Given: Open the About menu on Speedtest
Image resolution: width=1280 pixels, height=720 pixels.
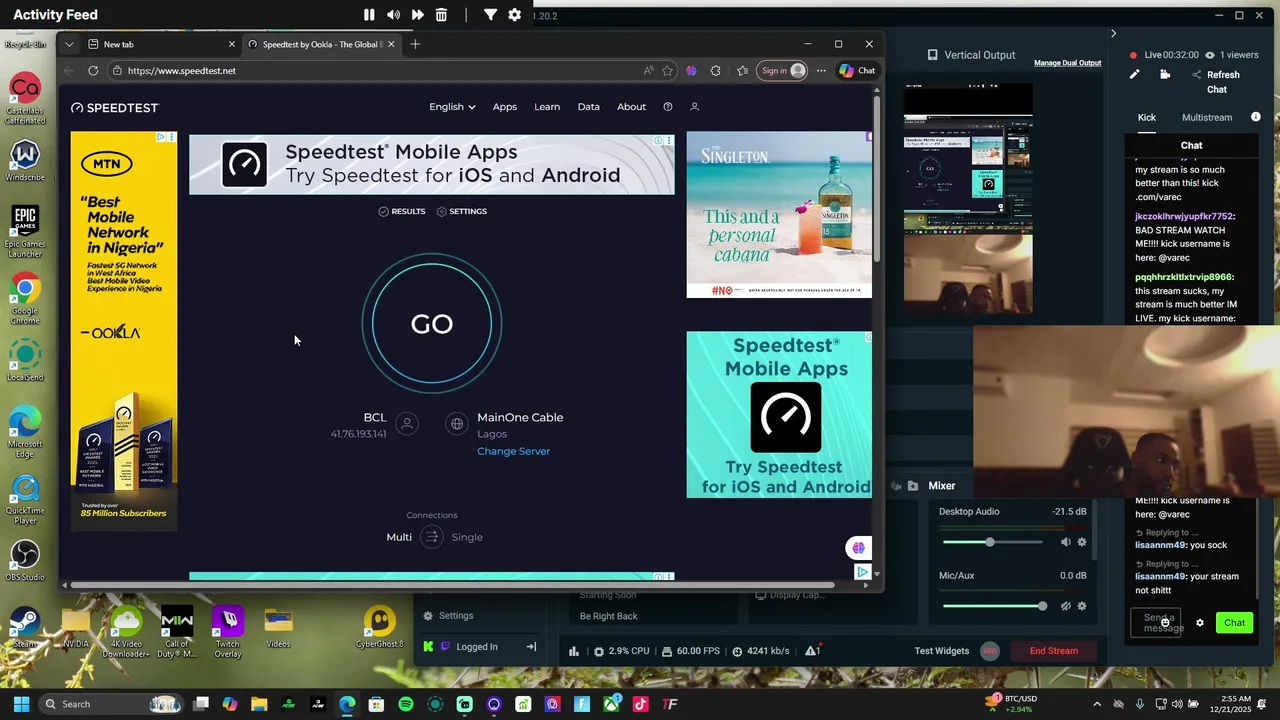Looking at the screenshot, I should point(631,107).
